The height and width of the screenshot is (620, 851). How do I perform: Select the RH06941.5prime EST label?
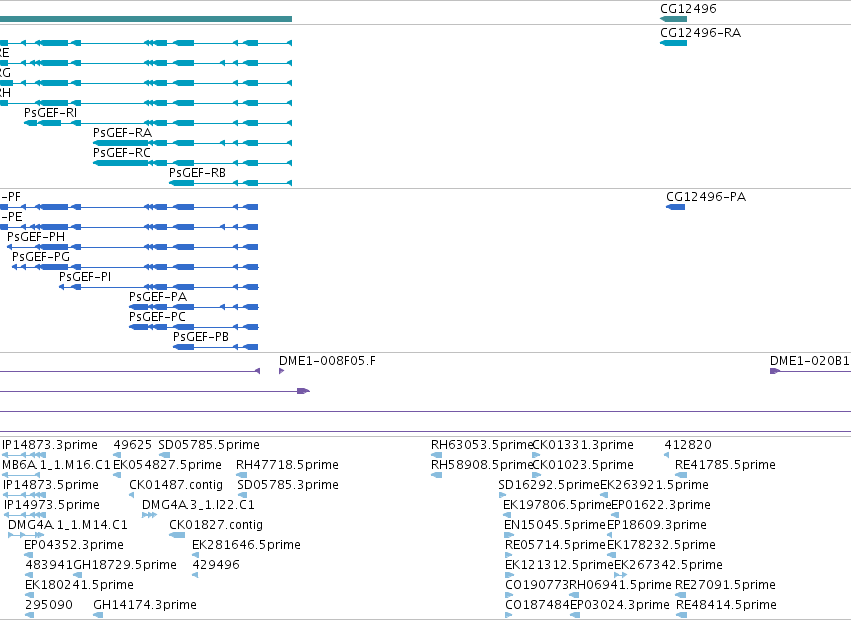coord(620,585)
